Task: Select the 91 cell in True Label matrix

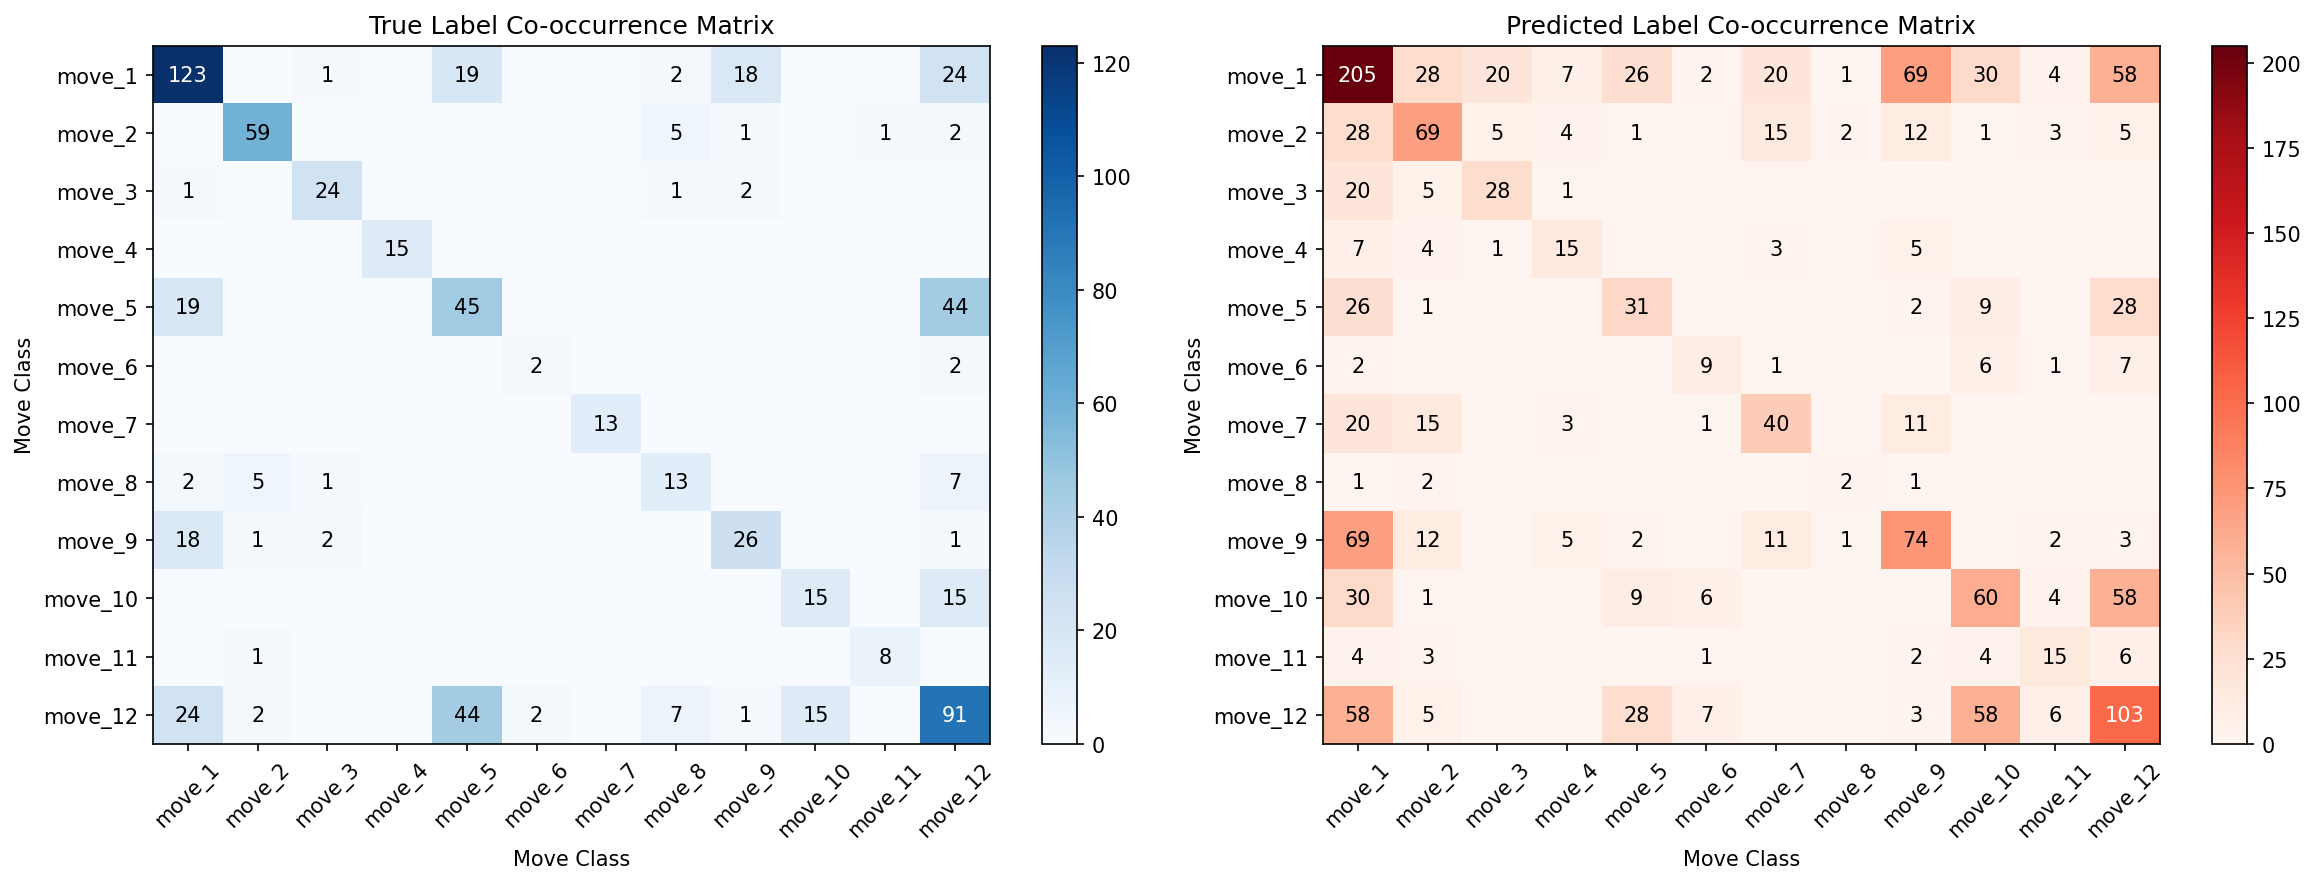Action: pyautogui.click(x=955, y=715)
